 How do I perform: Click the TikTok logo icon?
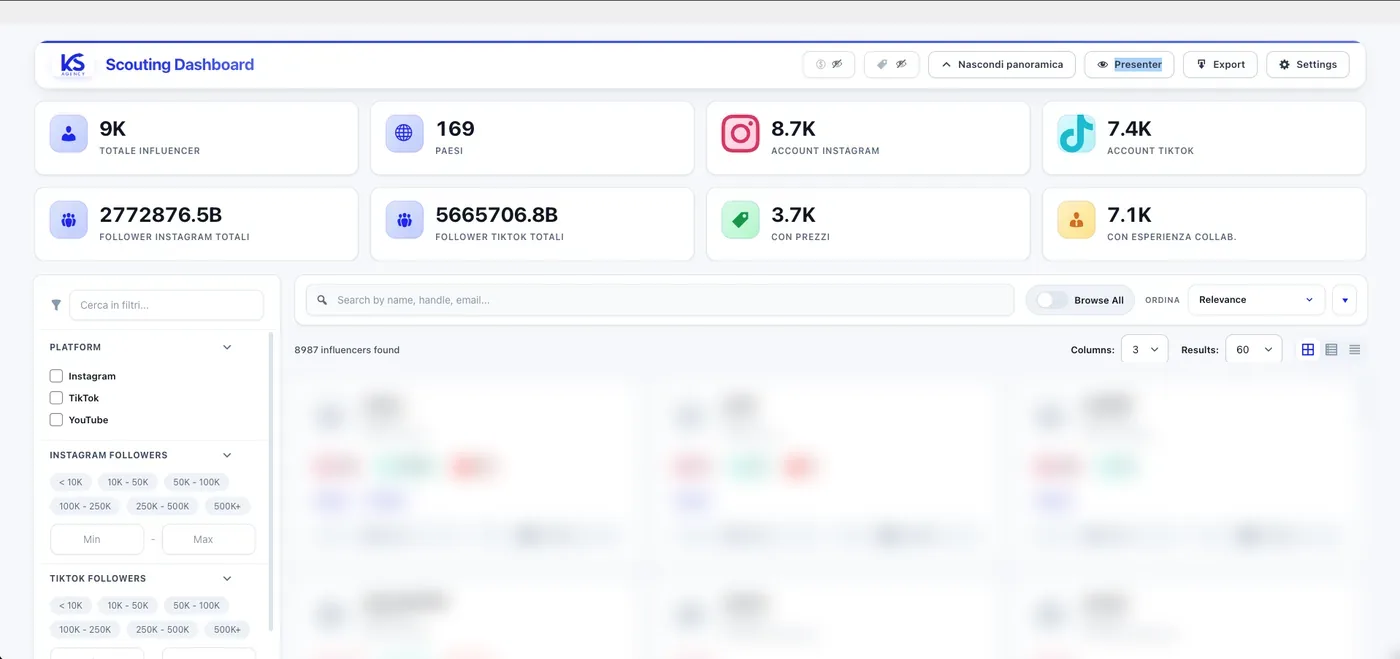point(1076,133)
